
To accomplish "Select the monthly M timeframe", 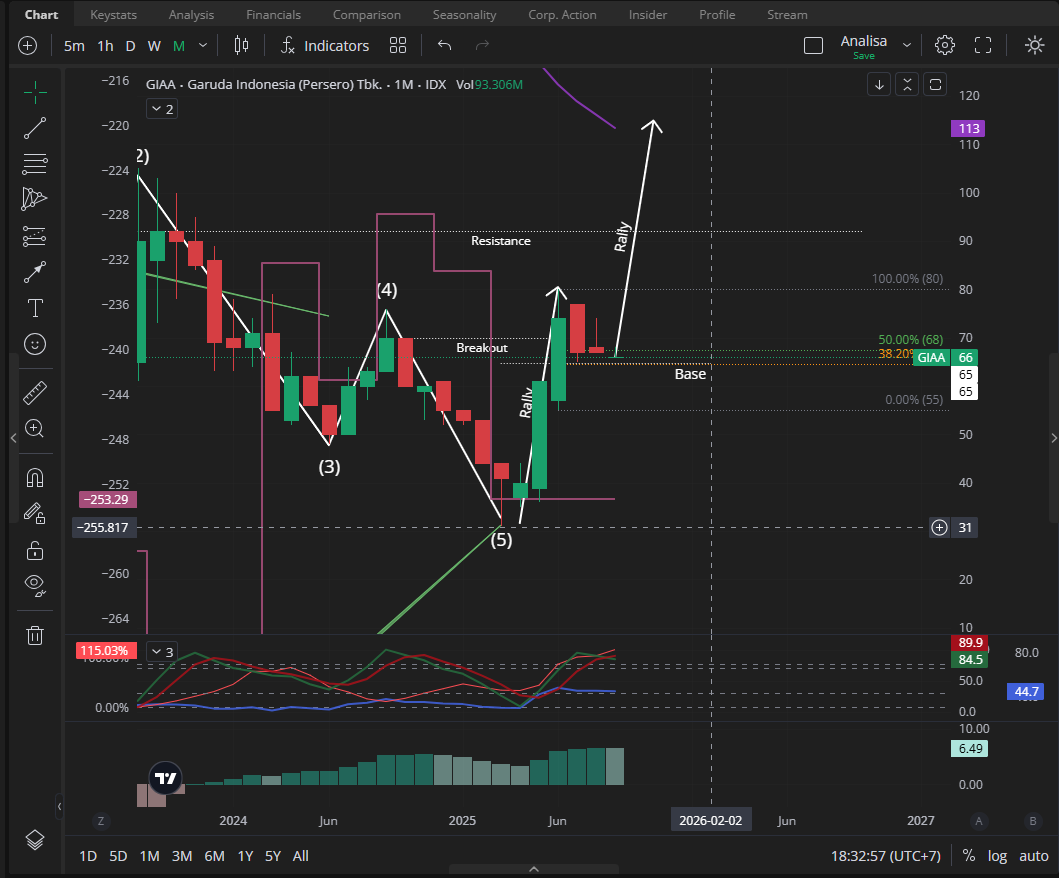I will tap(179, 46).
